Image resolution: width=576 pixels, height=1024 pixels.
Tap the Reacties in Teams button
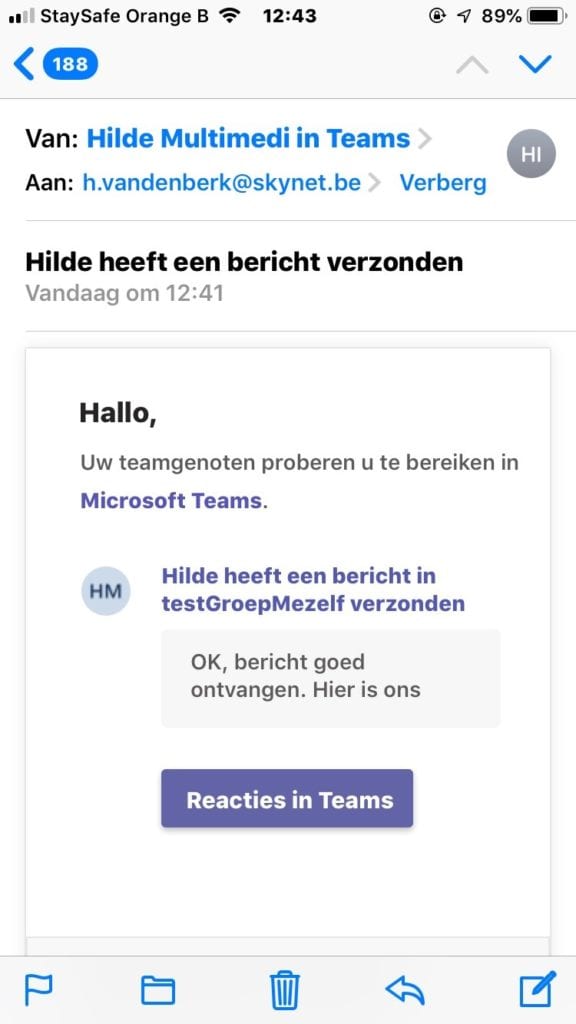pos(287,799)
